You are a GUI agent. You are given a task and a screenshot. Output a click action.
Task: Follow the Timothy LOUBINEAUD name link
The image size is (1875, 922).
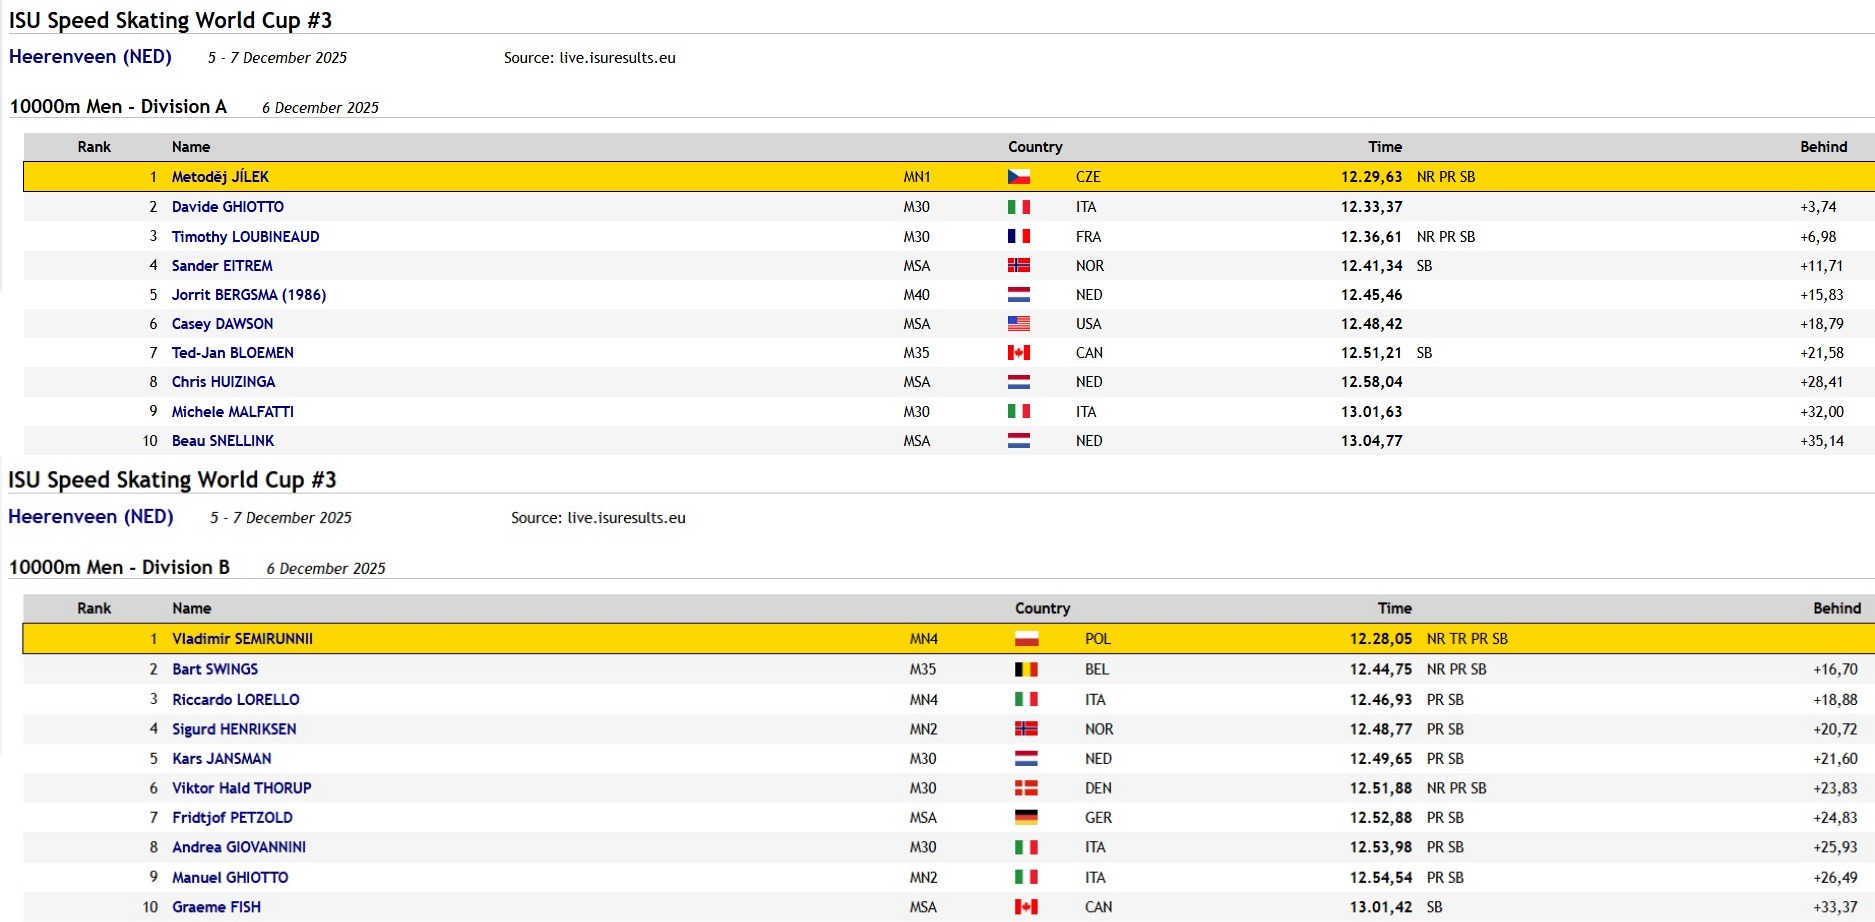[246, 237]
